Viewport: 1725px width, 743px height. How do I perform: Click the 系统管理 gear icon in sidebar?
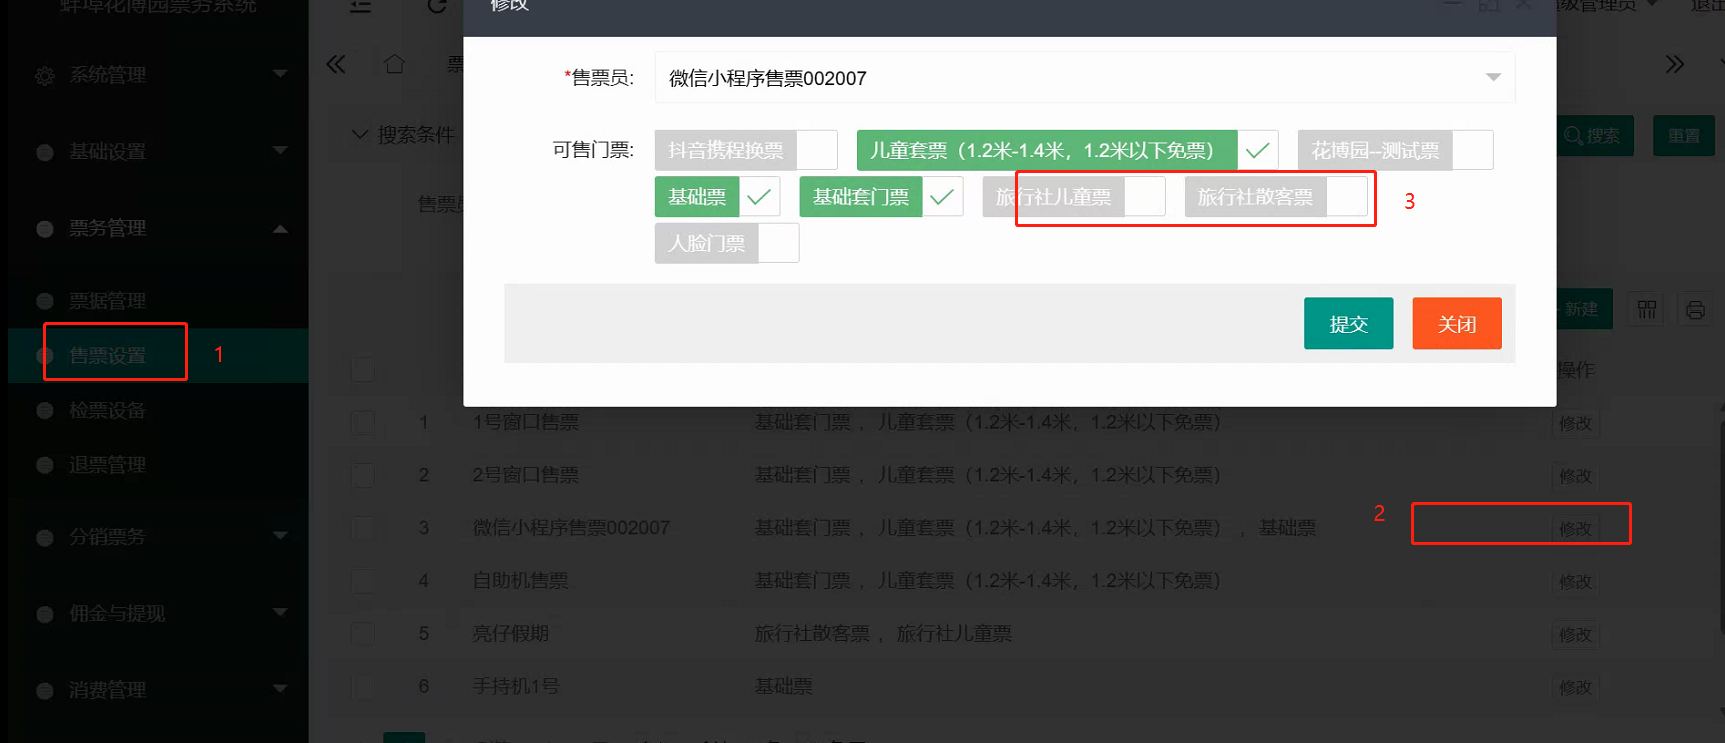[45, 76]
